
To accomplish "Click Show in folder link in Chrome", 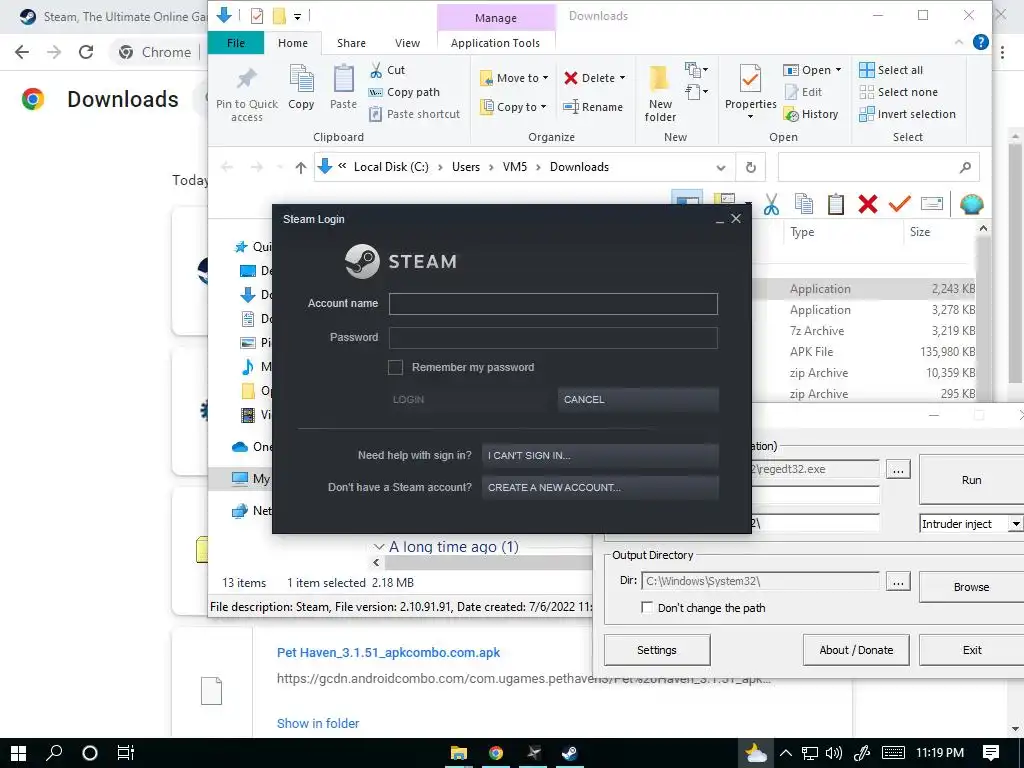I will pyautogui.click(x=317, y=723).
